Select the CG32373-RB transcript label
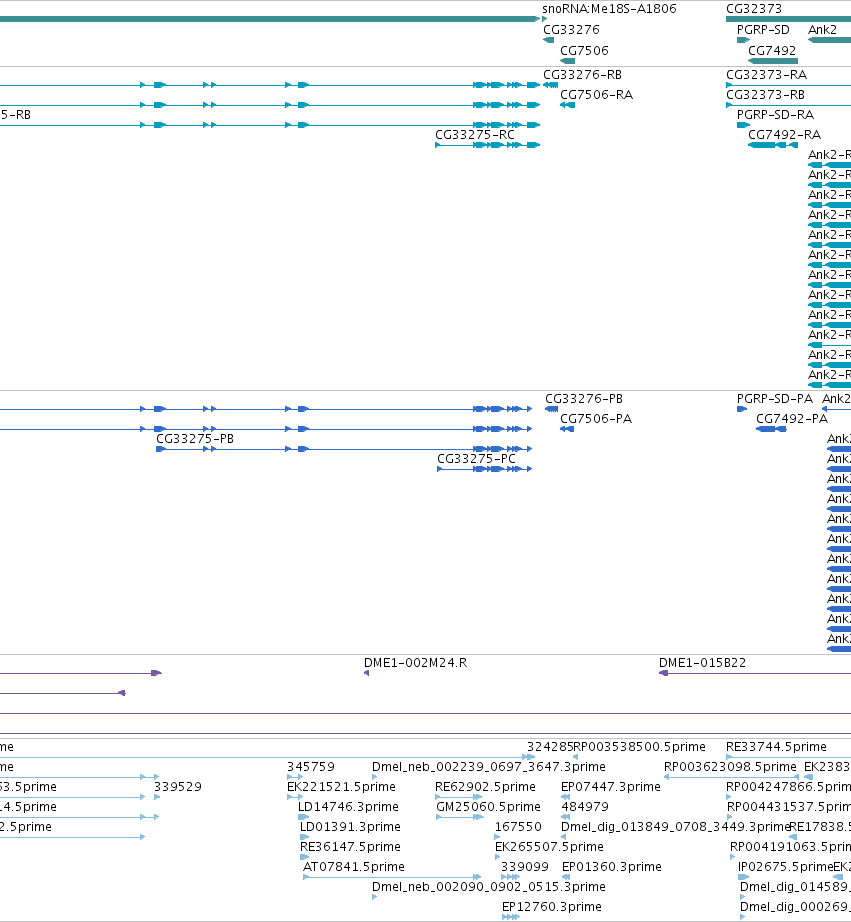The height and width of the screenshot is (922, 851). [x=765, y=95]
